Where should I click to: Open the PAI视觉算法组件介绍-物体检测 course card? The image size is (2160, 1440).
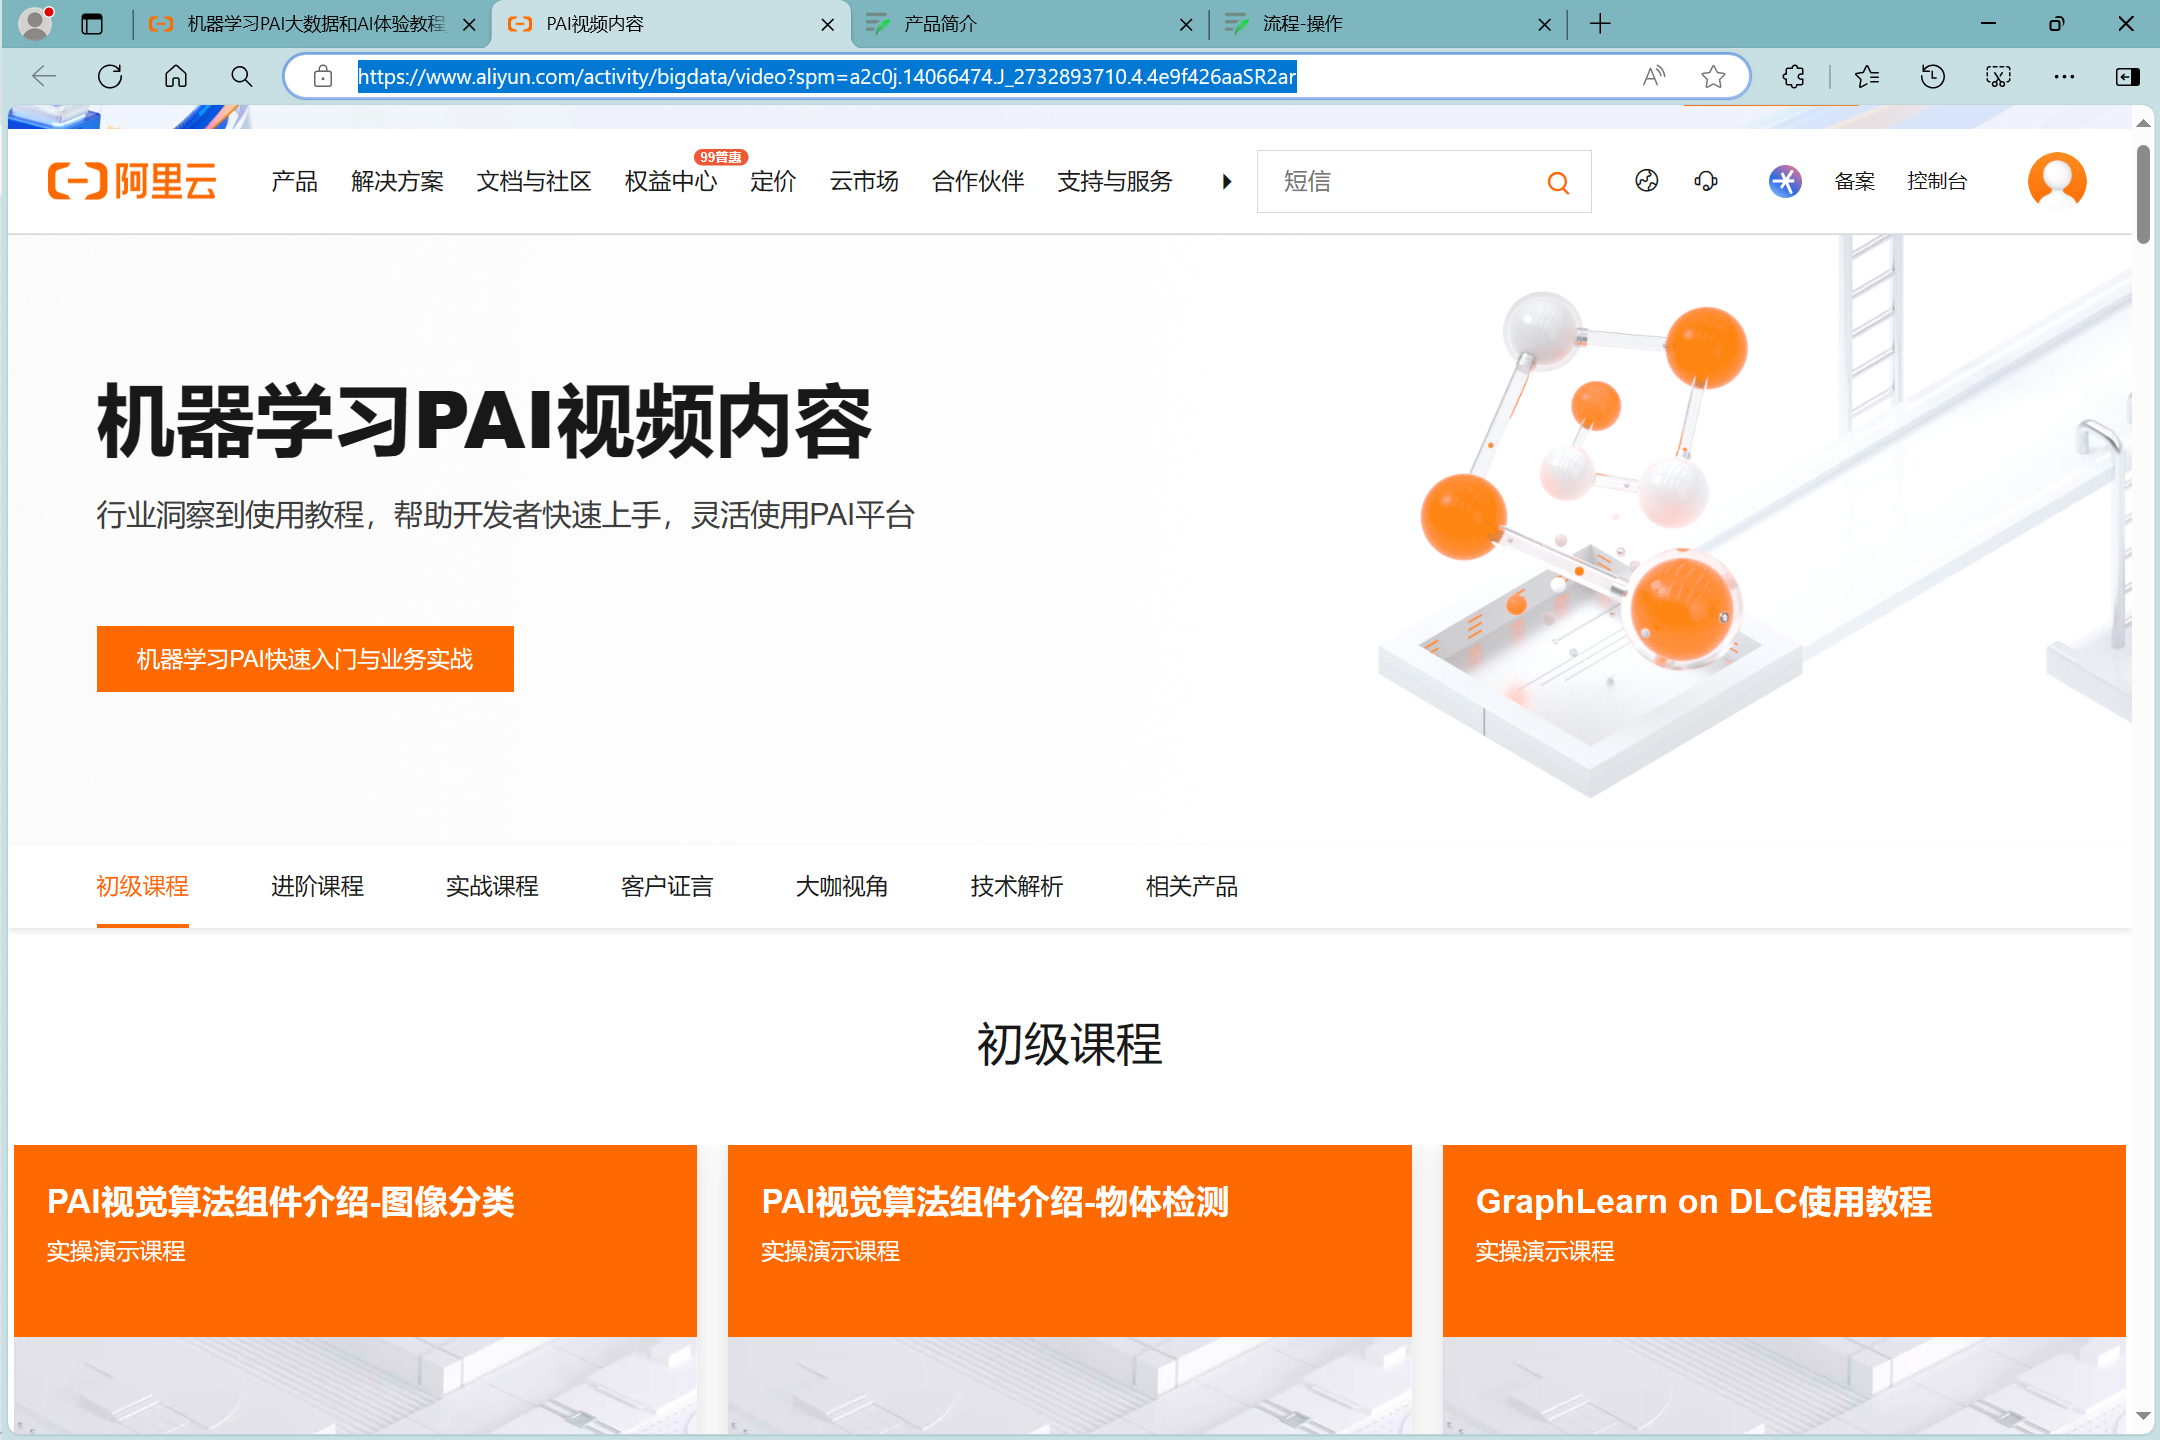1070,1288
